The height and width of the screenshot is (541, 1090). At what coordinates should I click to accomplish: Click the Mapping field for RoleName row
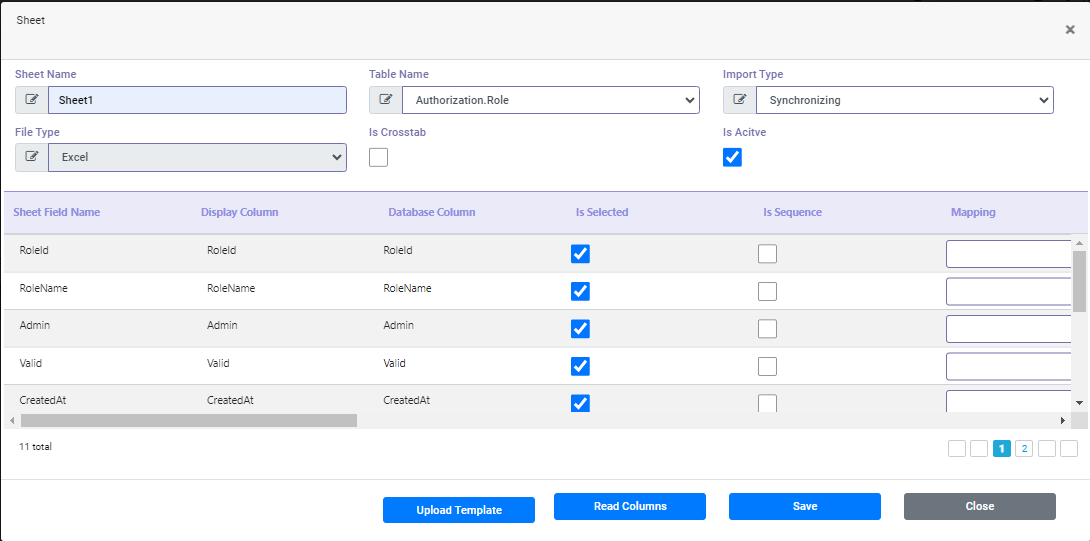(1009, 291)
